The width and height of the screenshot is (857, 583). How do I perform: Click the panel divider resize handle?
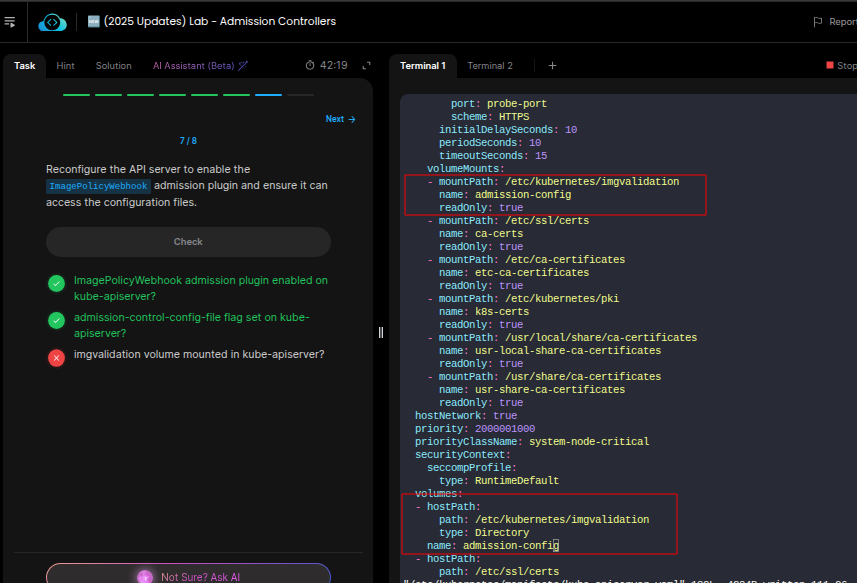381,332
